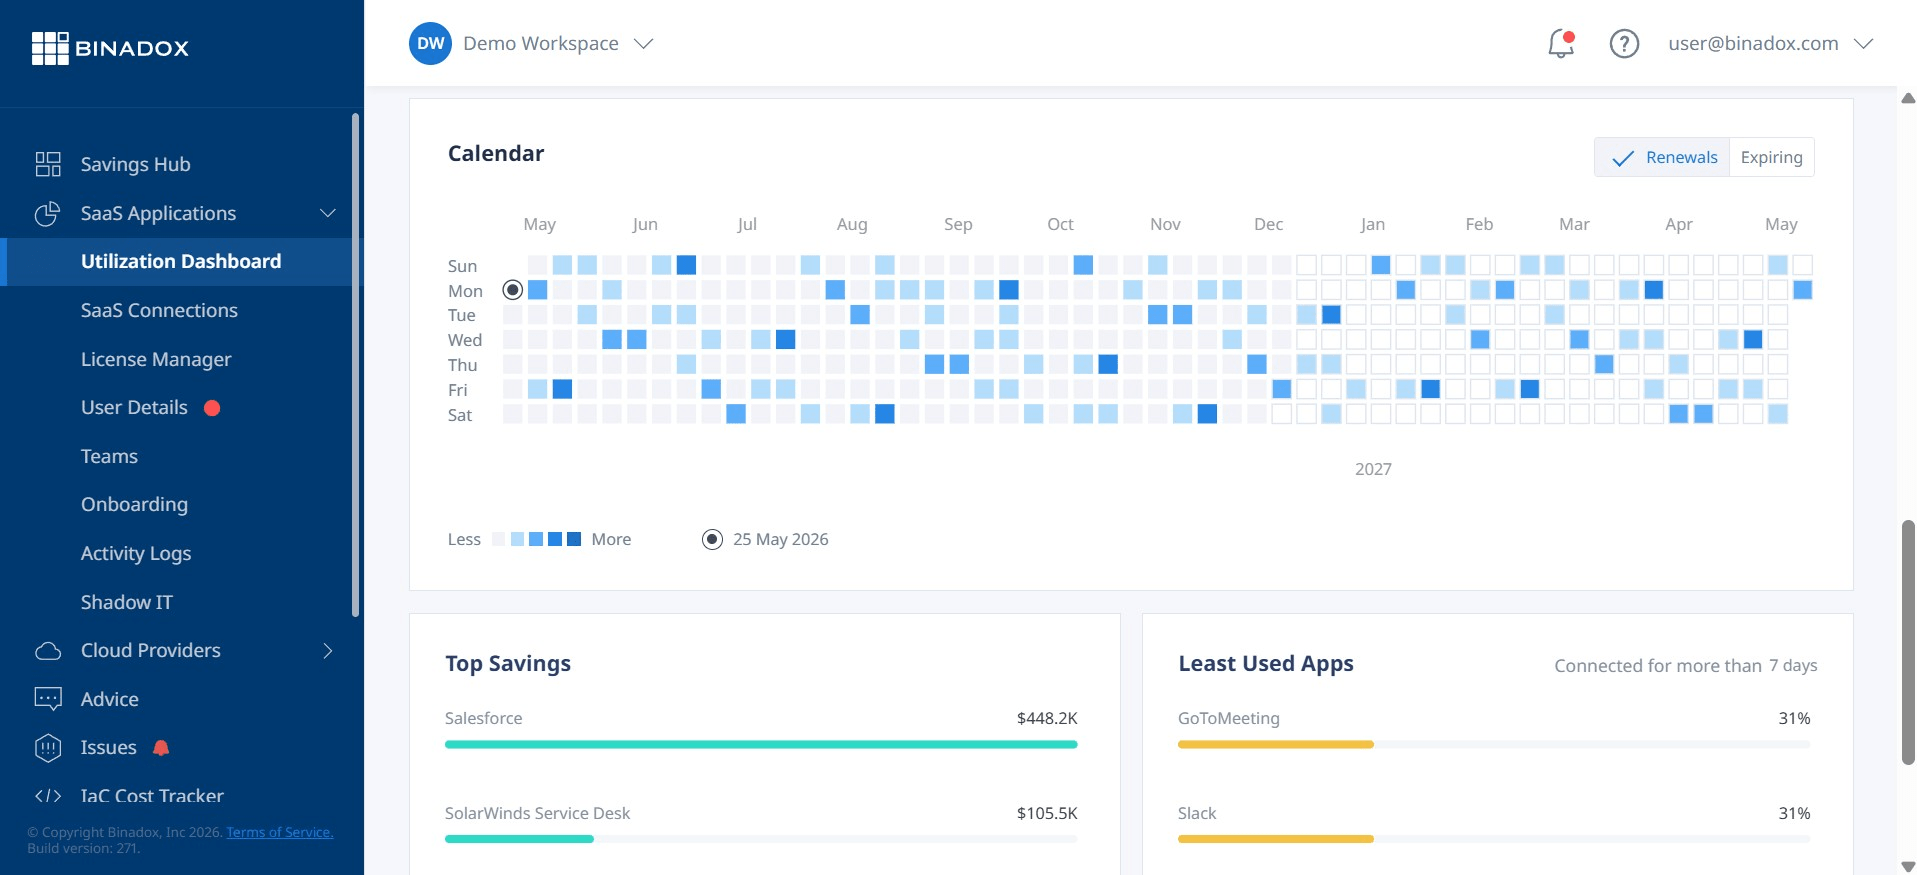Viewport: 1917px width, 875px height.
Task: Open Issues section
Action: 108,748
